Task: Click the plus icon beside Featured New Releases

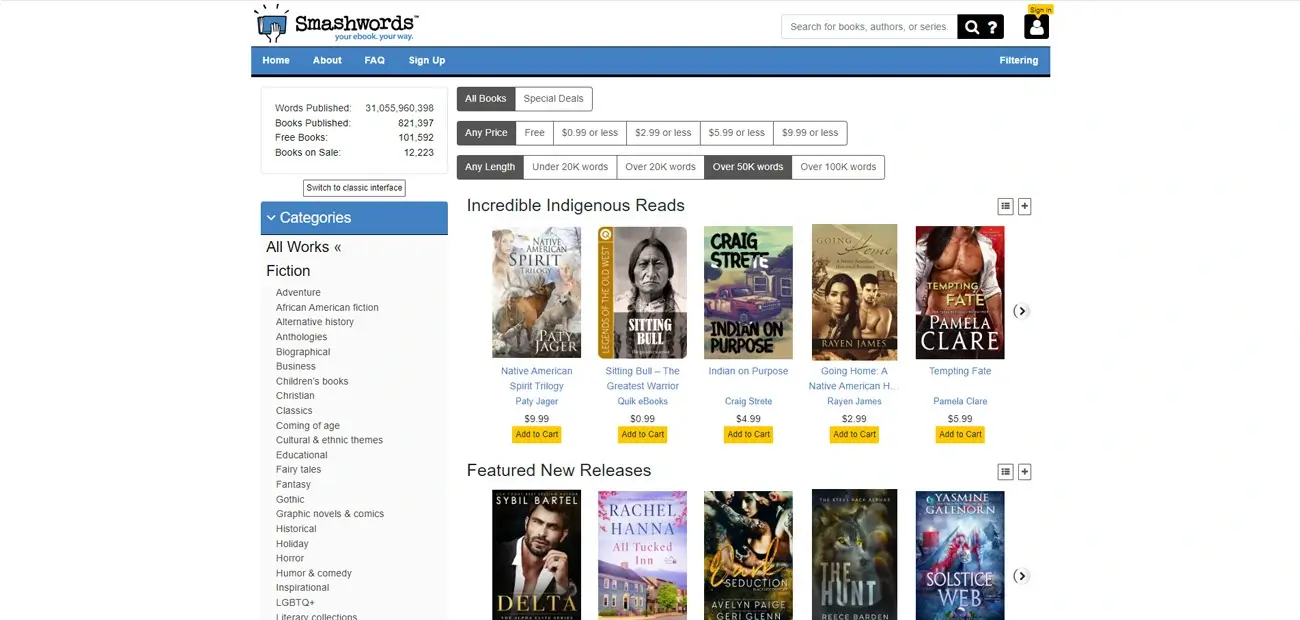Action: [x=1023, y=470]
